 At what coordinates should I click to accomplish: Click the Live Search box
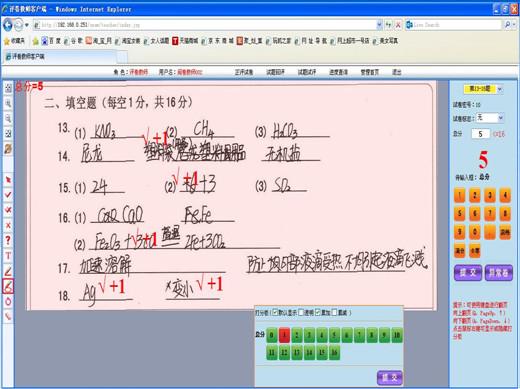[x=457, y=25]
